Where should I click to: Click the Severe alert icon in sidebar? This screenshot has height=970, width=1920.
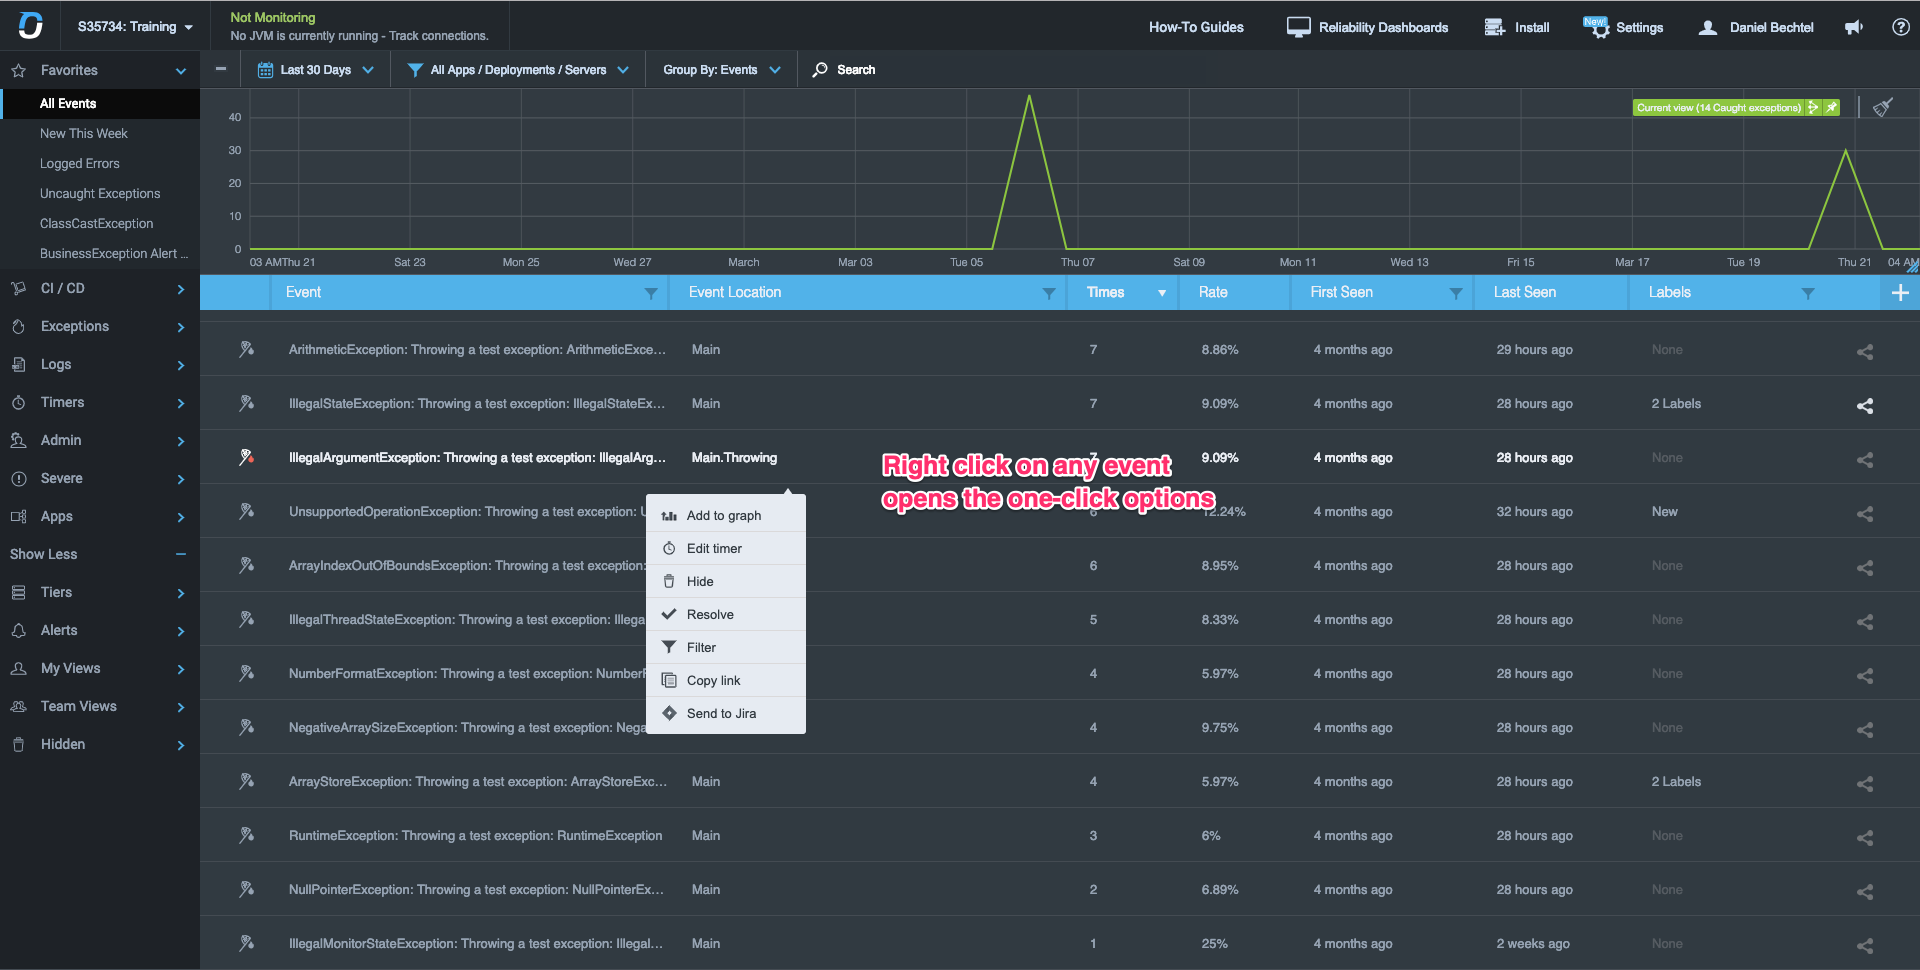(18, 478)
